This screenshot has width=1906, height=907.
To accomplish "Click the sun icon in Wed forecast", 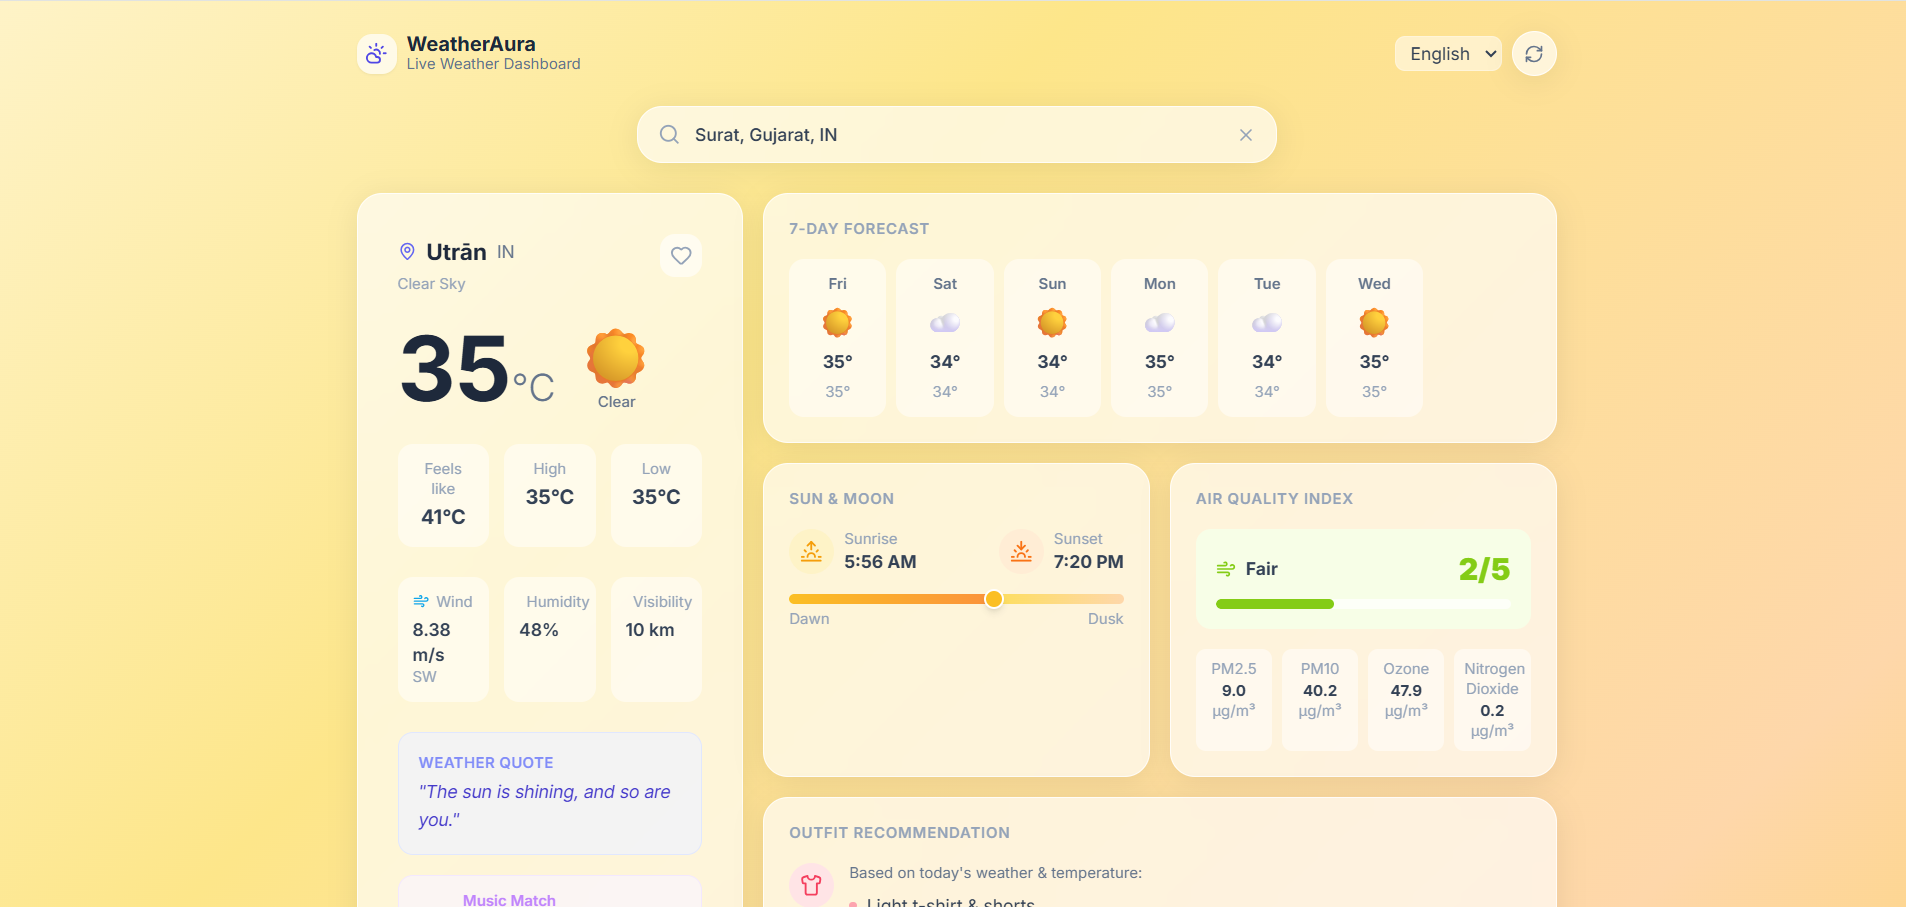I will pyautogui.click(x=1374, y=323).
